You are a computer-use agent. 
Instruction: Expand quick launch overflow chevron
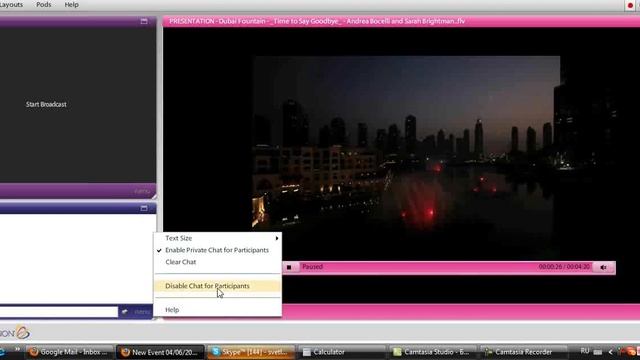[x=17, y=349]
